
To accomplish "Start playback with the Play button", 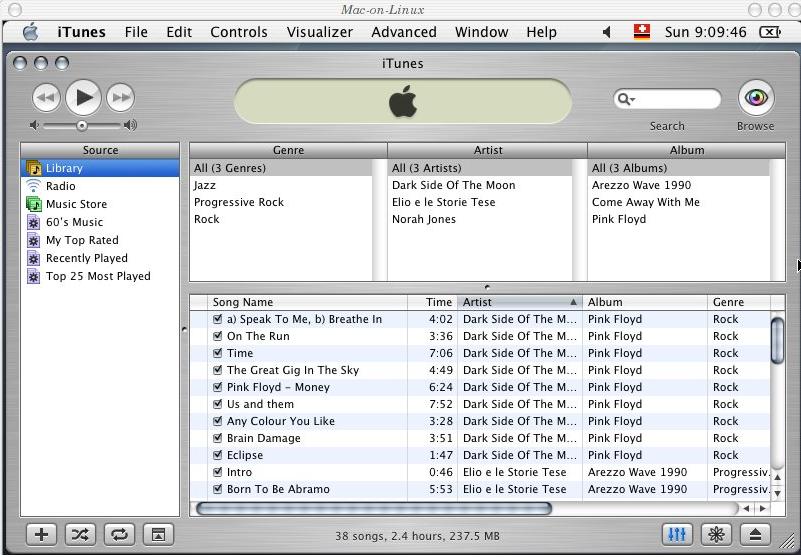I will (x=84, y=98).
